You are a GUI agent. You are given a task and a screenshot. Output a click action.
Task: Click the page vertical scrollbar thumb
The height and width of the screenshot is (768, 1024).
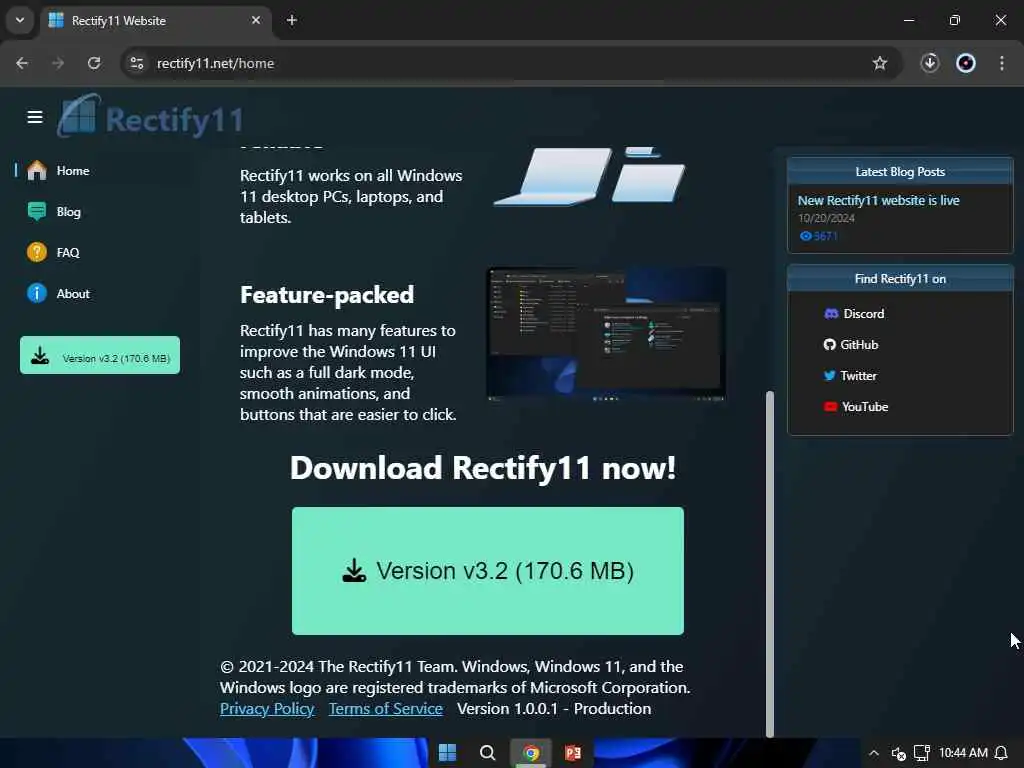click(x=769, y=563)
